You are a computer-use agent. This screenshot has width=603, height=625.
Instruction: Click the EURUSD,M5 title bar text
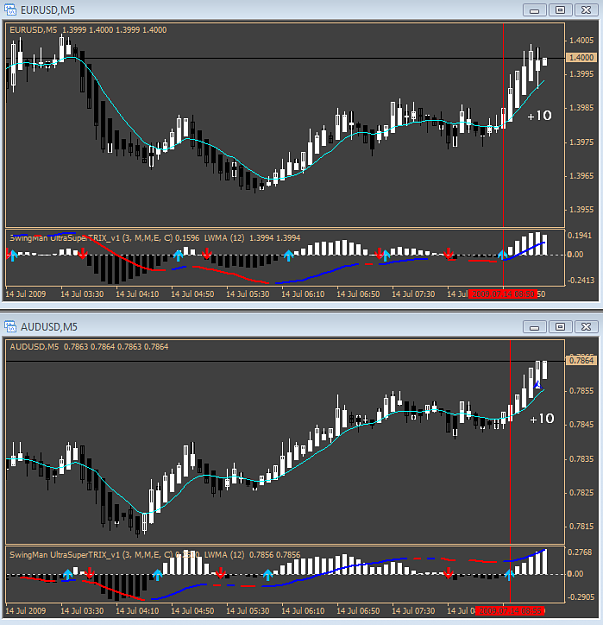click(x=48, y=10)
